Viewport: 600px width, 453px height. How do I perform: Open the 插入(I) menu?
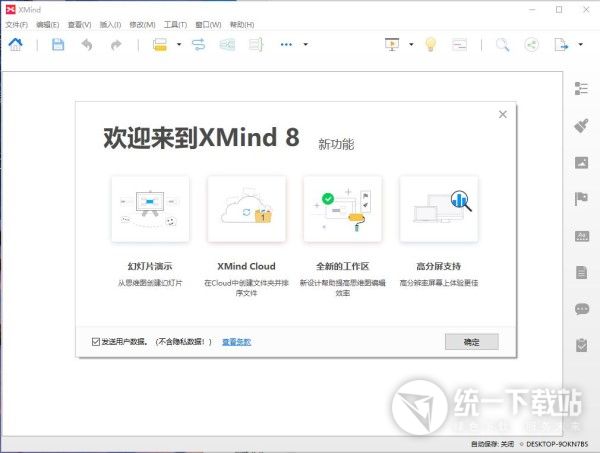point(110,23)
